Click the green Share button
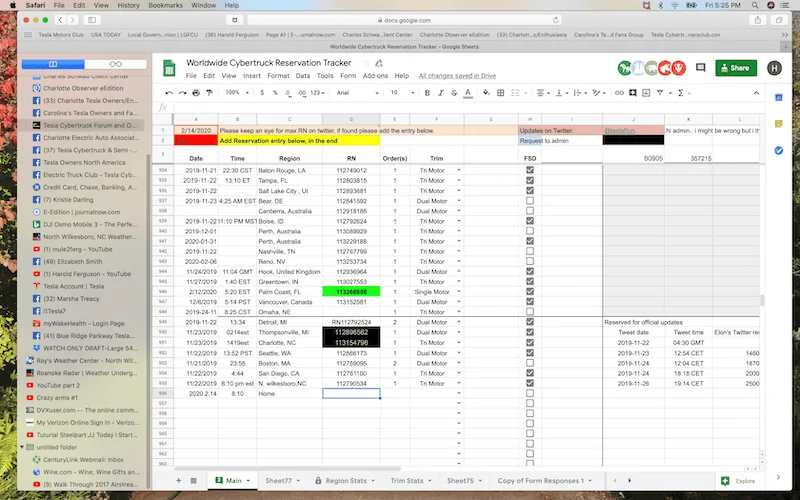800x500 pixels. point(736,68)
